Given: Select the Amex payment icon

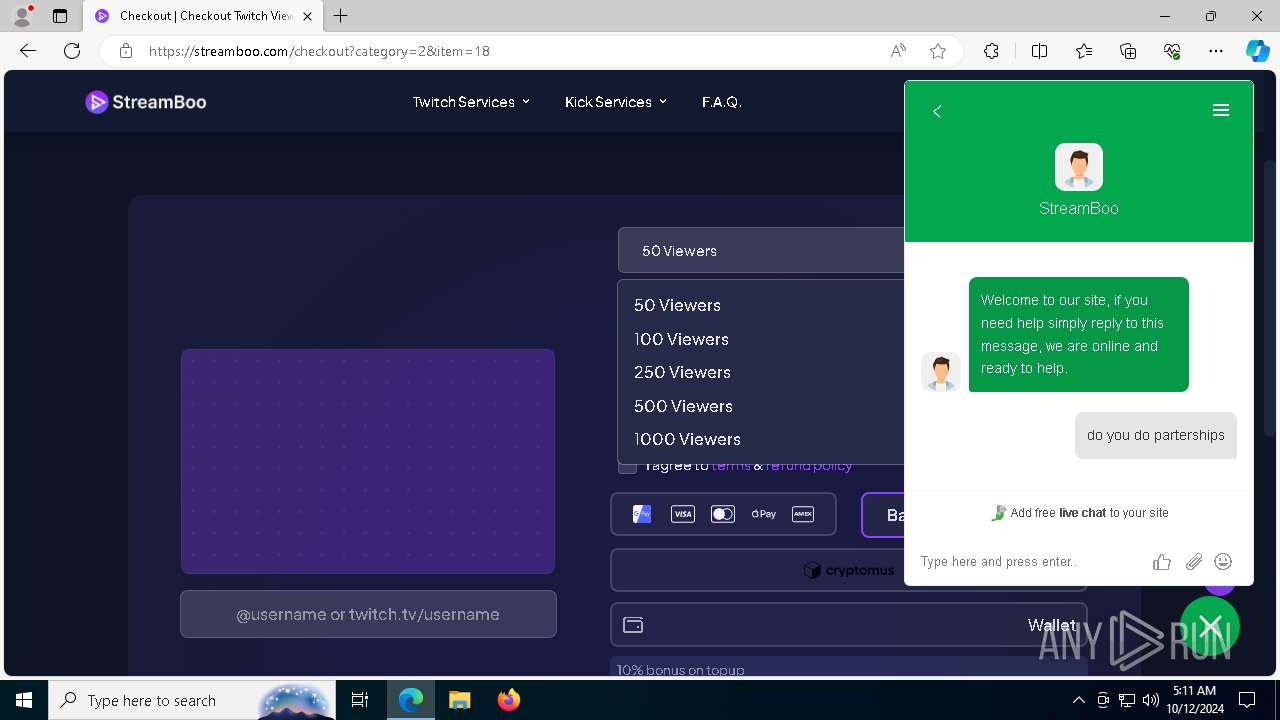Looking at the screenshot, I should (803, 514).
